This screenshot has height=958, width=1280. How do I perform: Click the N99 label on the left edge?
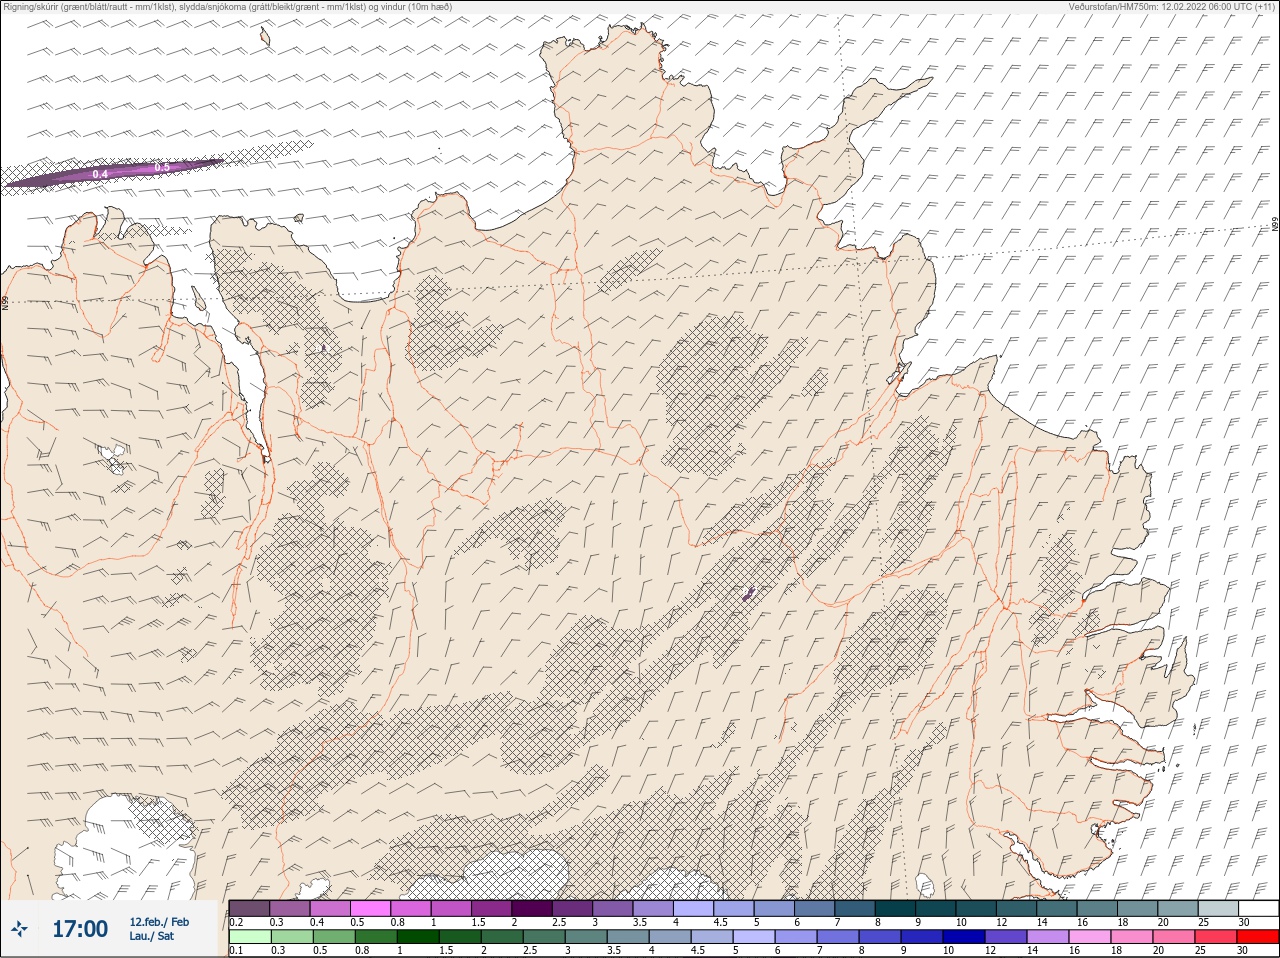click(5, 302)
